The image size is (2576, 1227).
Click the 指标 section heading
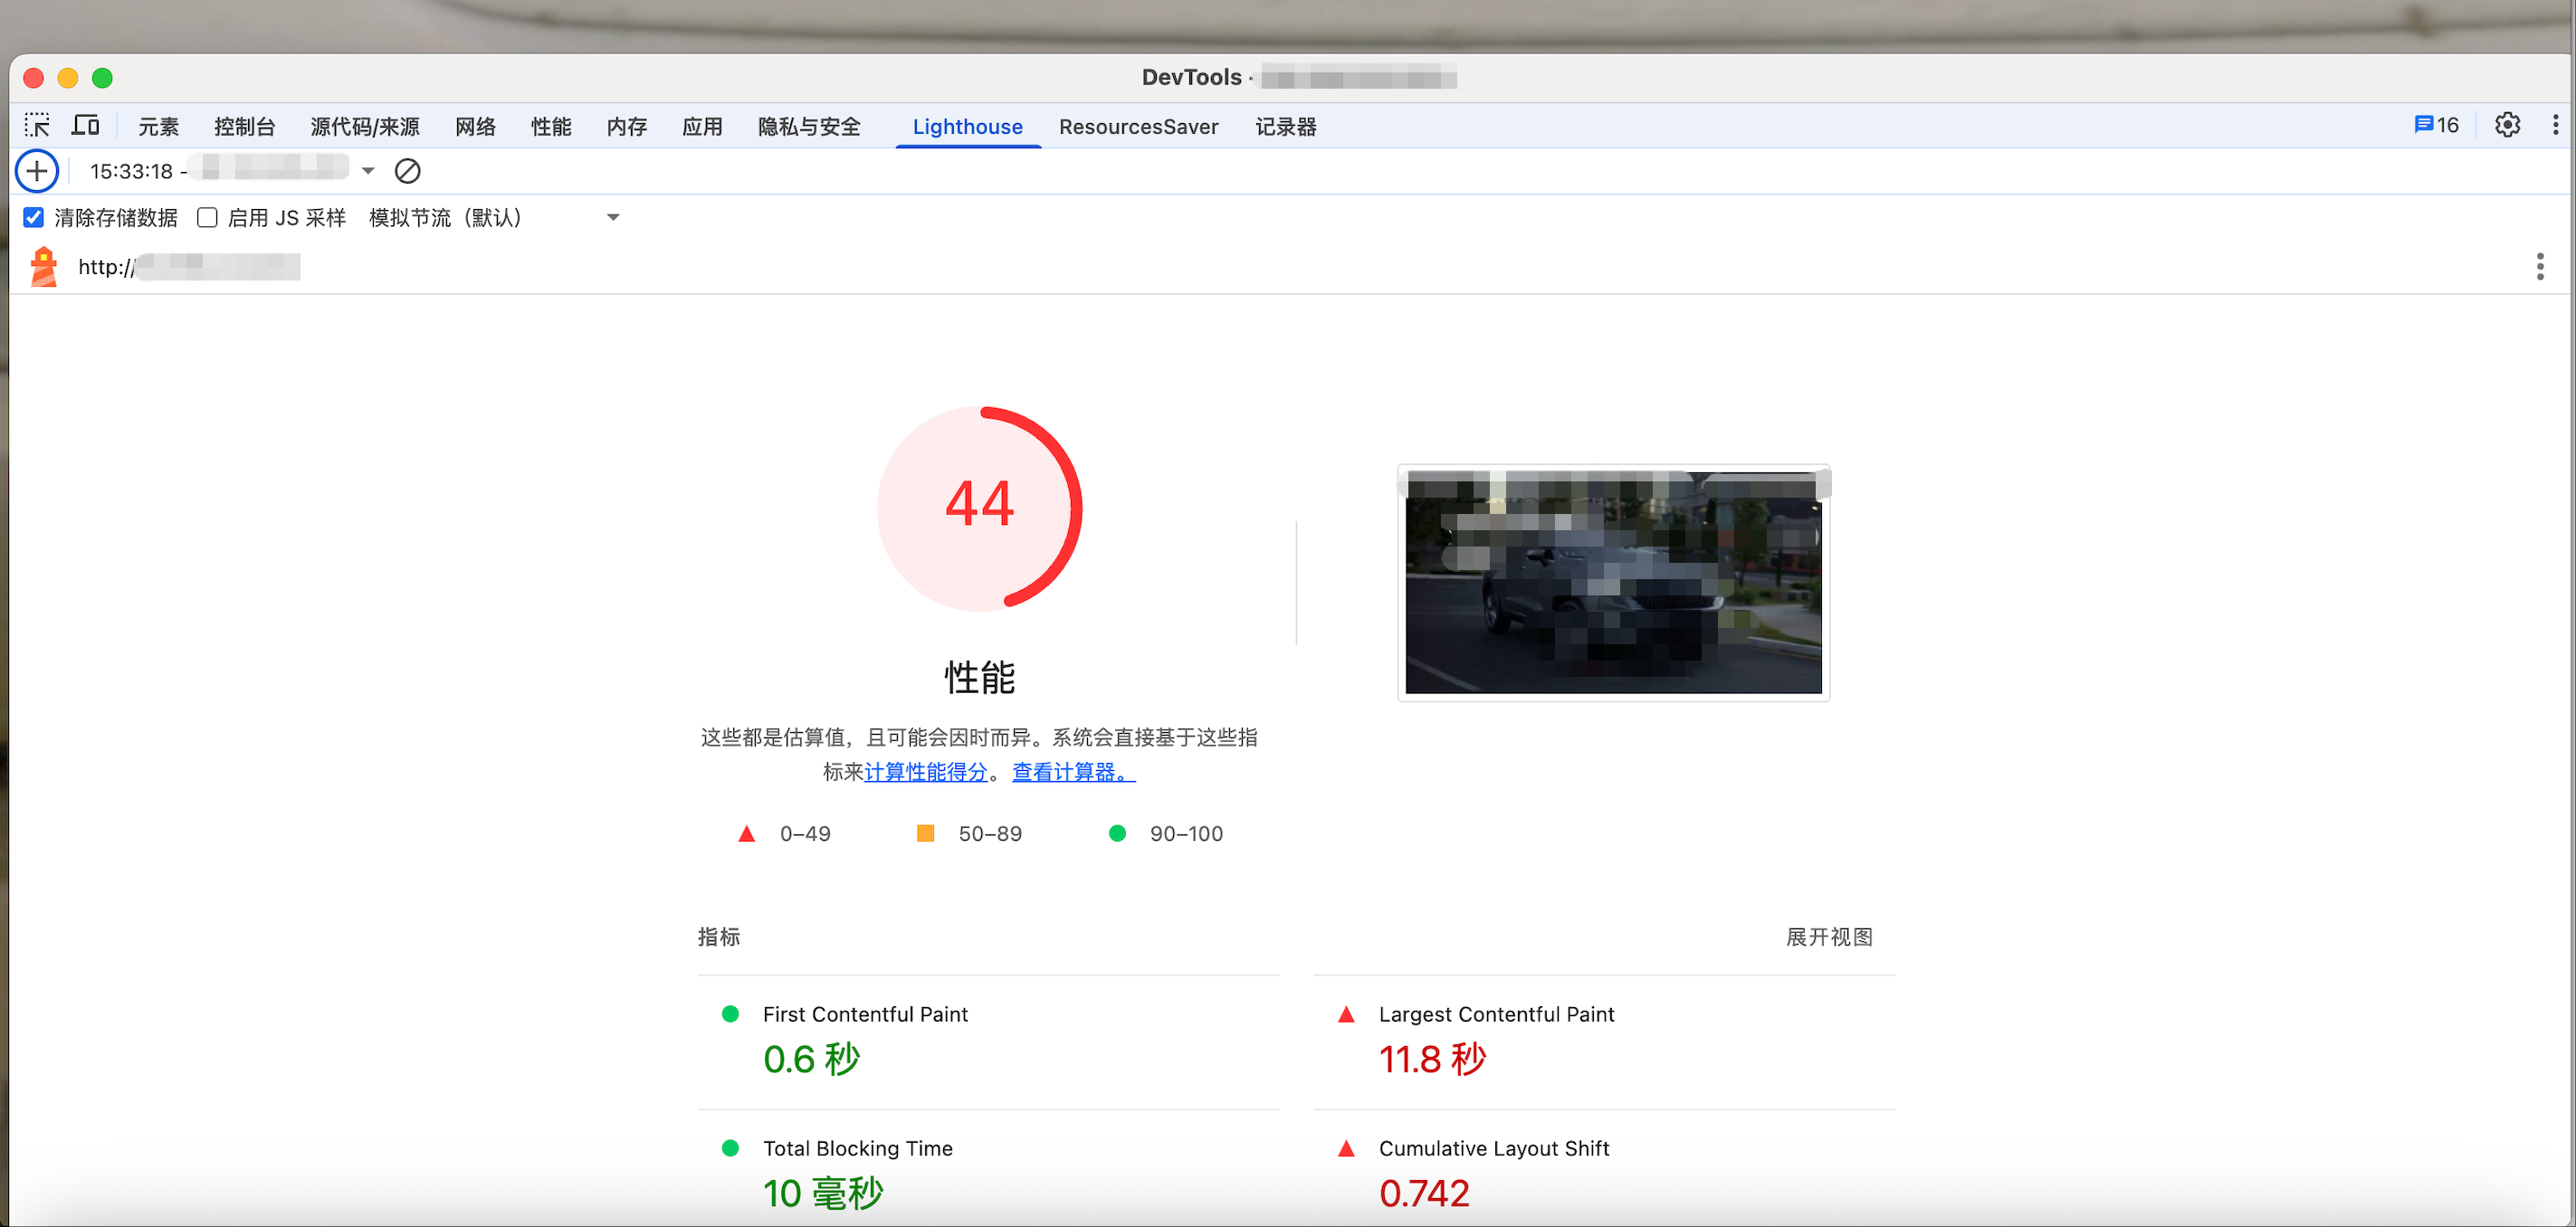click(719, 936)
